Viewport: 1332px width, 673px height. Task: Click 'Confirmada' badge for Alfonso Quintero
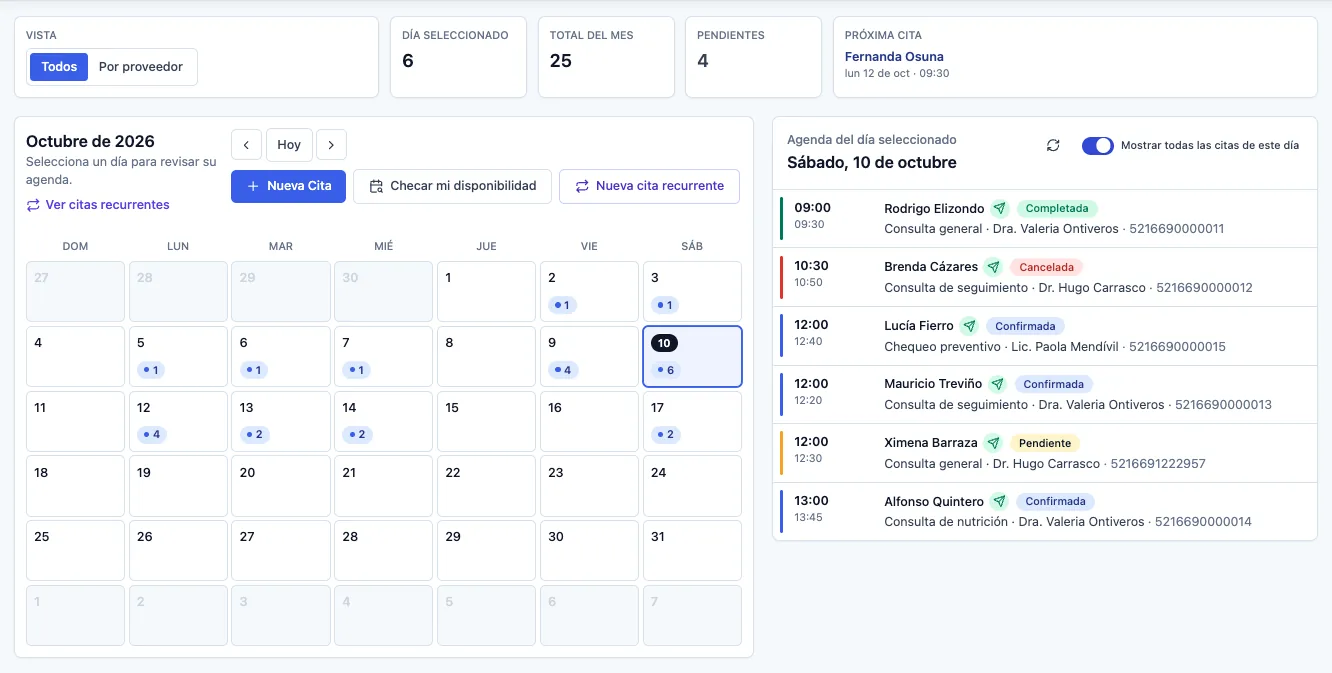pos(1055,501)
